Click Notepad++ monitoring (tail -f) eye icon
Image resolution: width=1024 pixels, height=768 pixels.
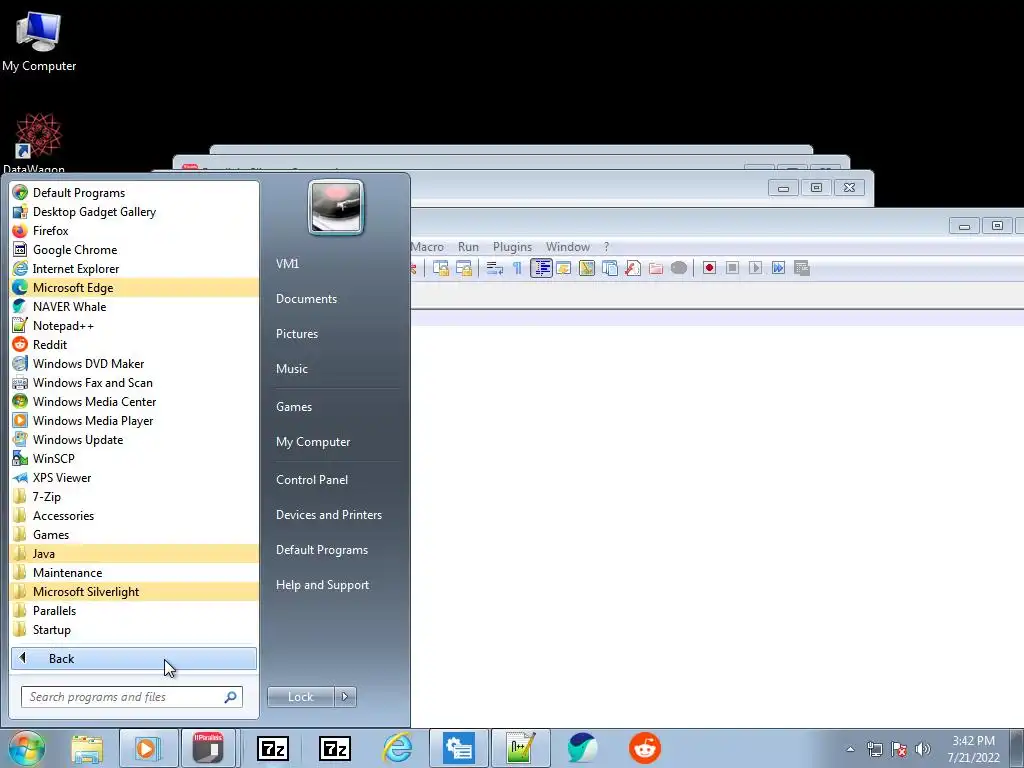pyautogui.click(x=679, y=268)
